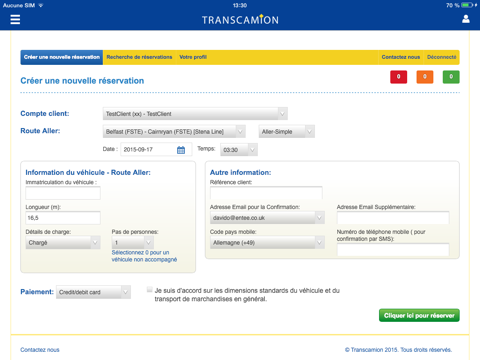Tap the Transcamion logo
The height and width of the screenshot is (360, 480).
pyautogui.click(x=240, y=20)
